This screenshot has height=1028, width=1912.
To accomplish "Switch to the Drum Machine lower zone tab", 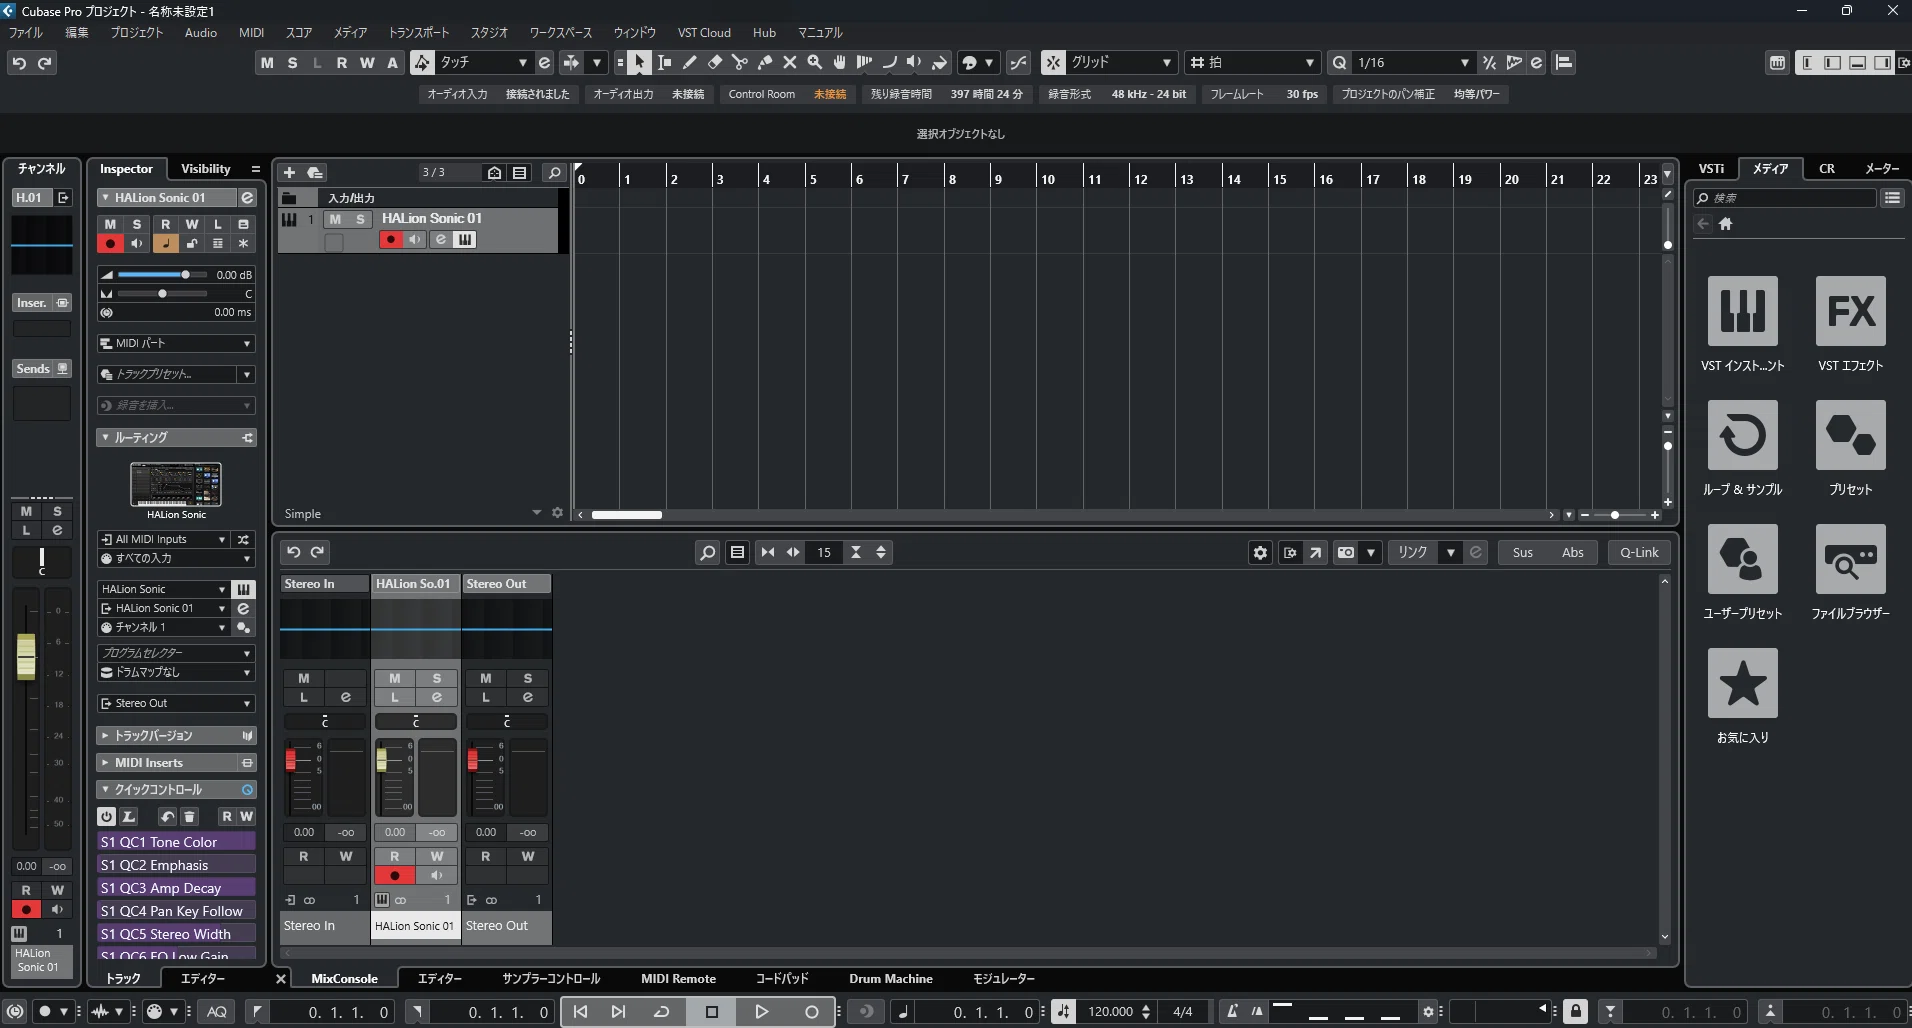I will pos(891,979).
